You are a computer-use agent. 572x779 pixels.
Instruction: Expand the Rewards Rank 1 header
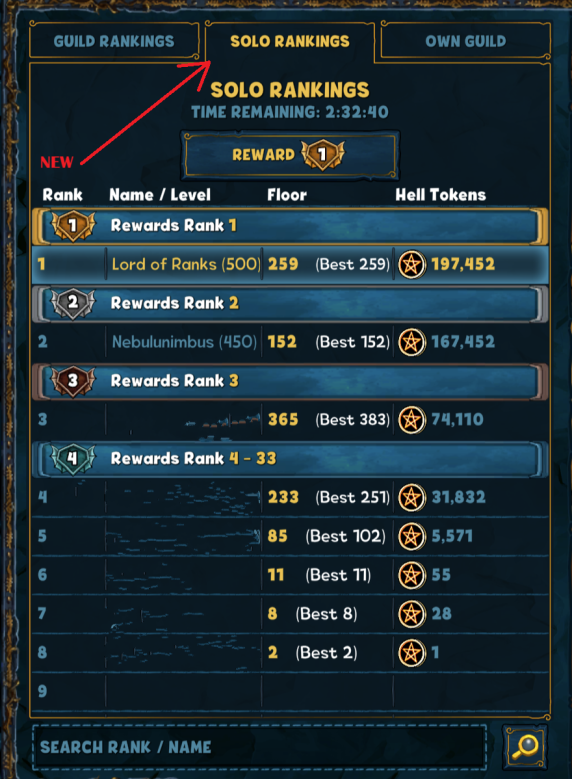click(290, 226)
